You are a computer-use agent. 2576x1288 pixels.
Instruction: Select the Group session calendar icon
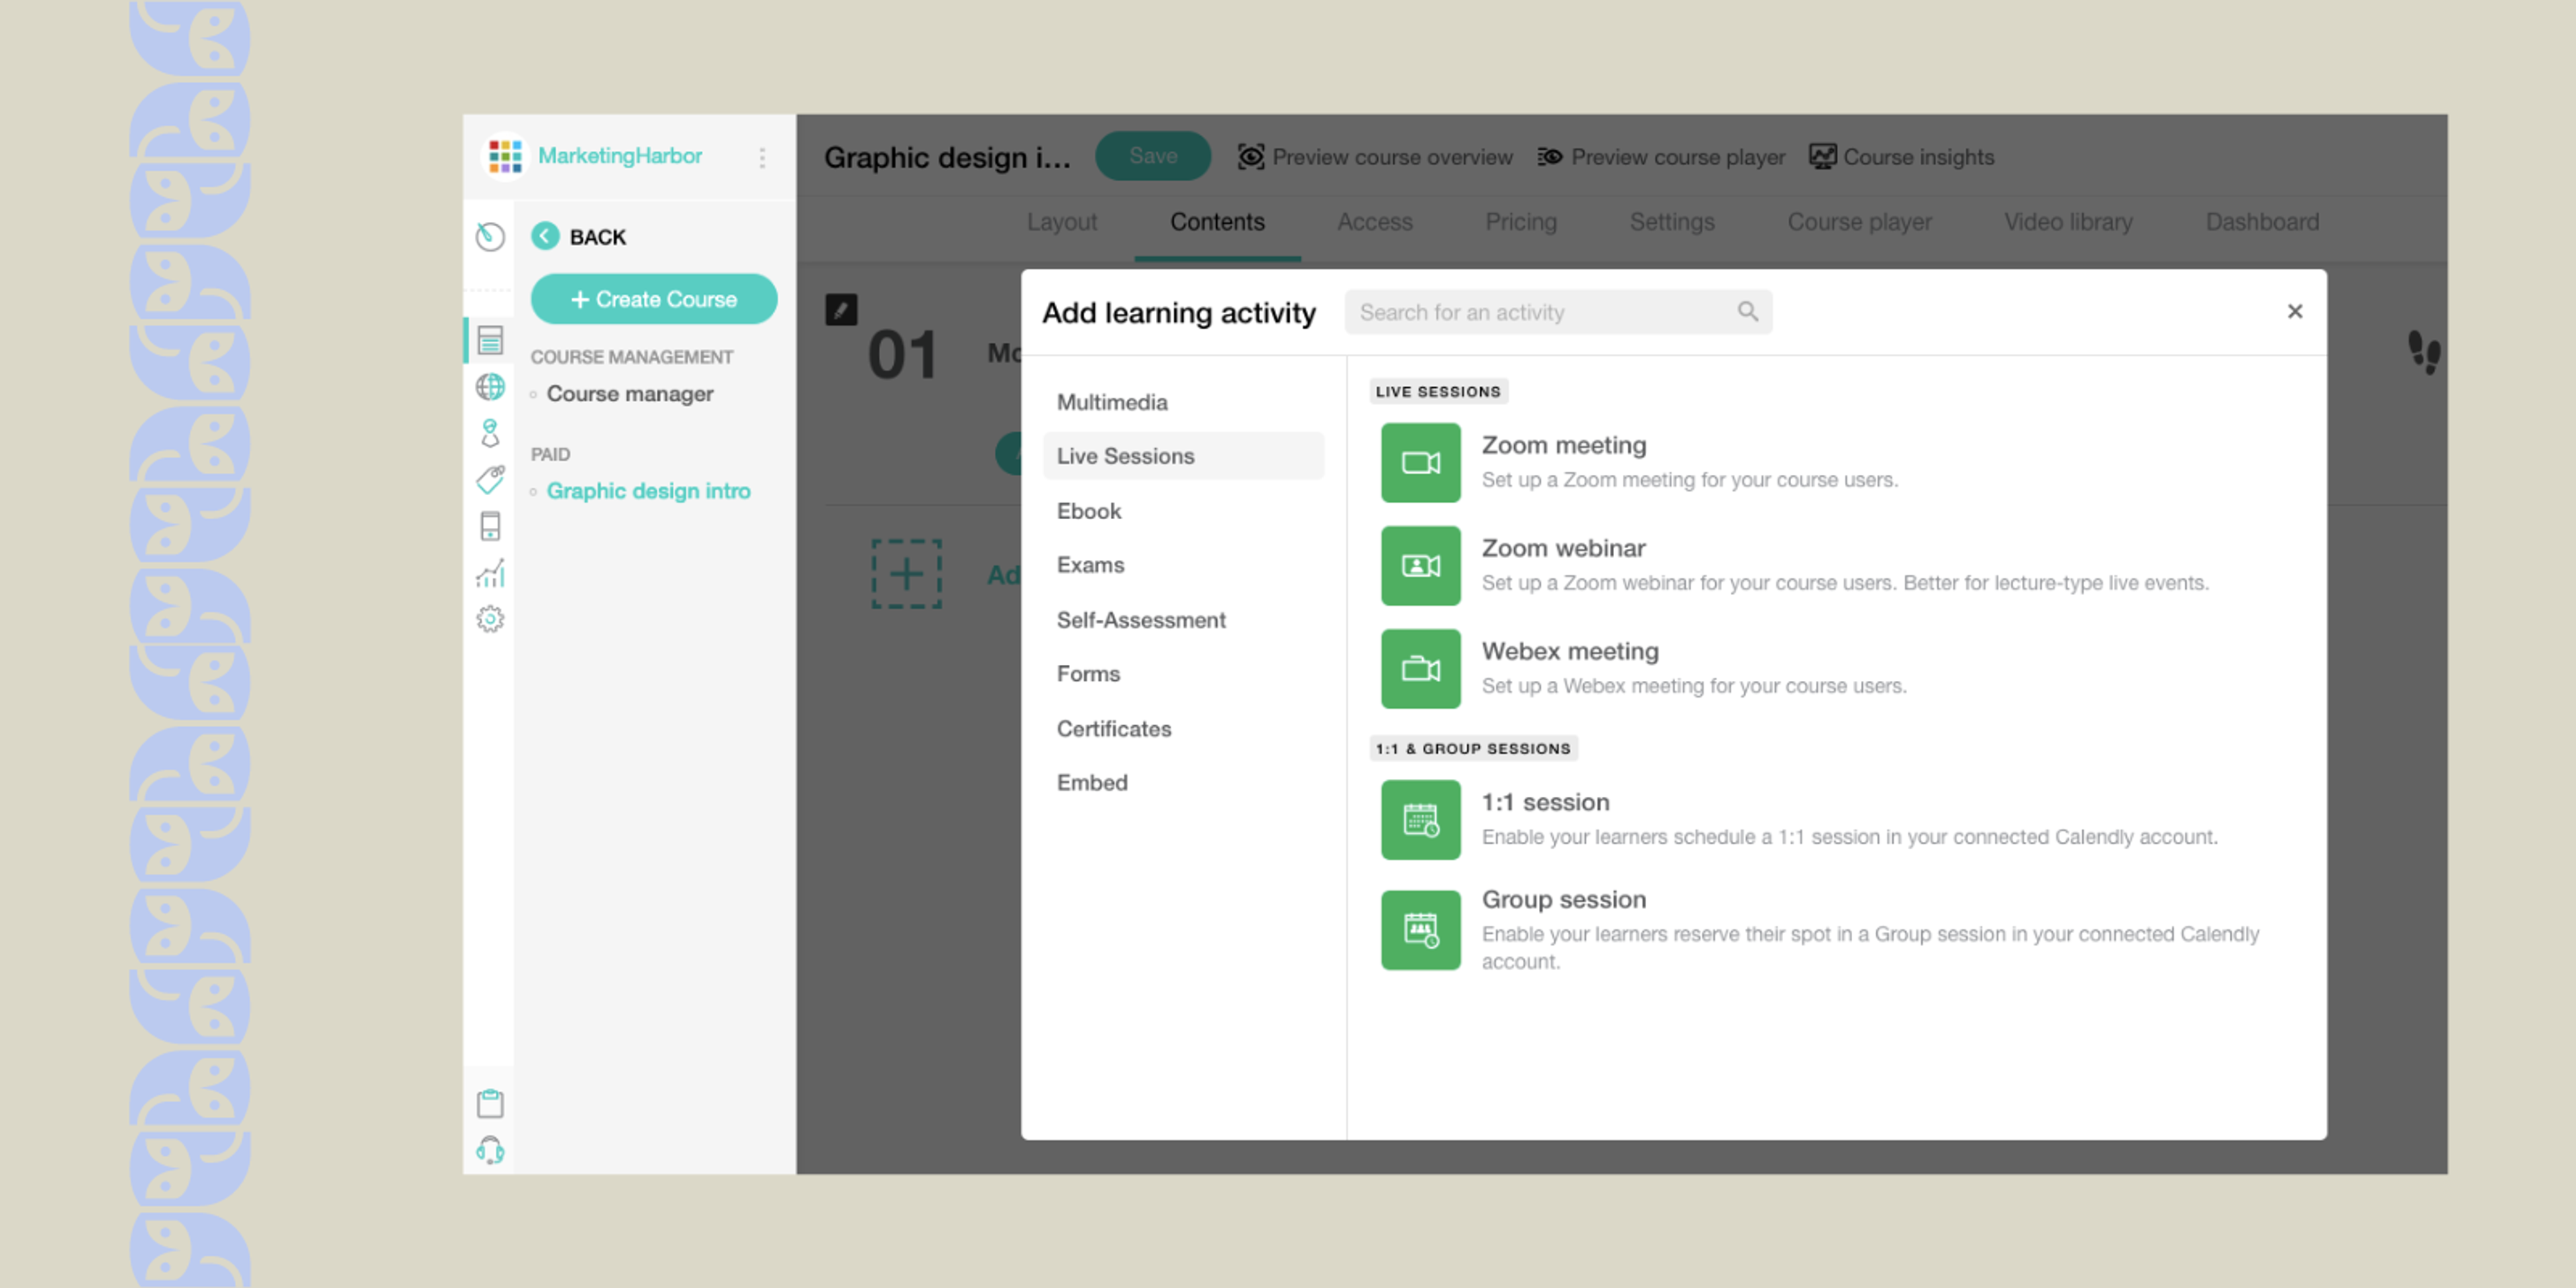(x=1420, y=930)
